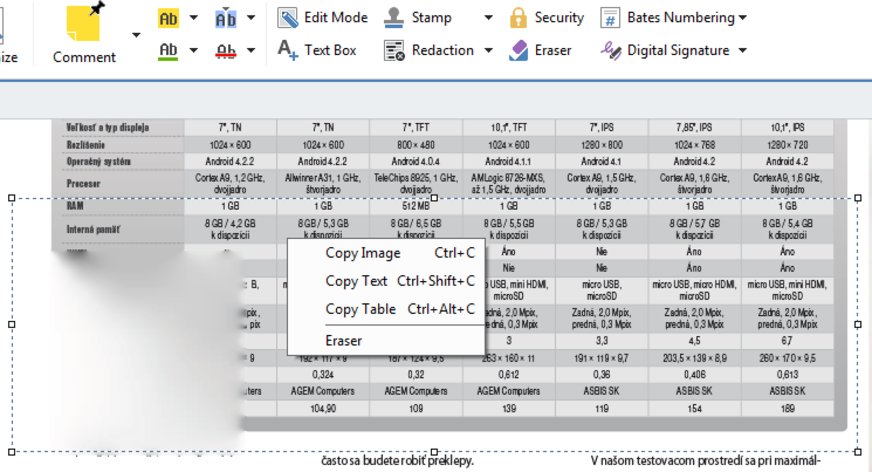Click the Redaction tool
The image size is (872, 472).
(x=430, y=50)
